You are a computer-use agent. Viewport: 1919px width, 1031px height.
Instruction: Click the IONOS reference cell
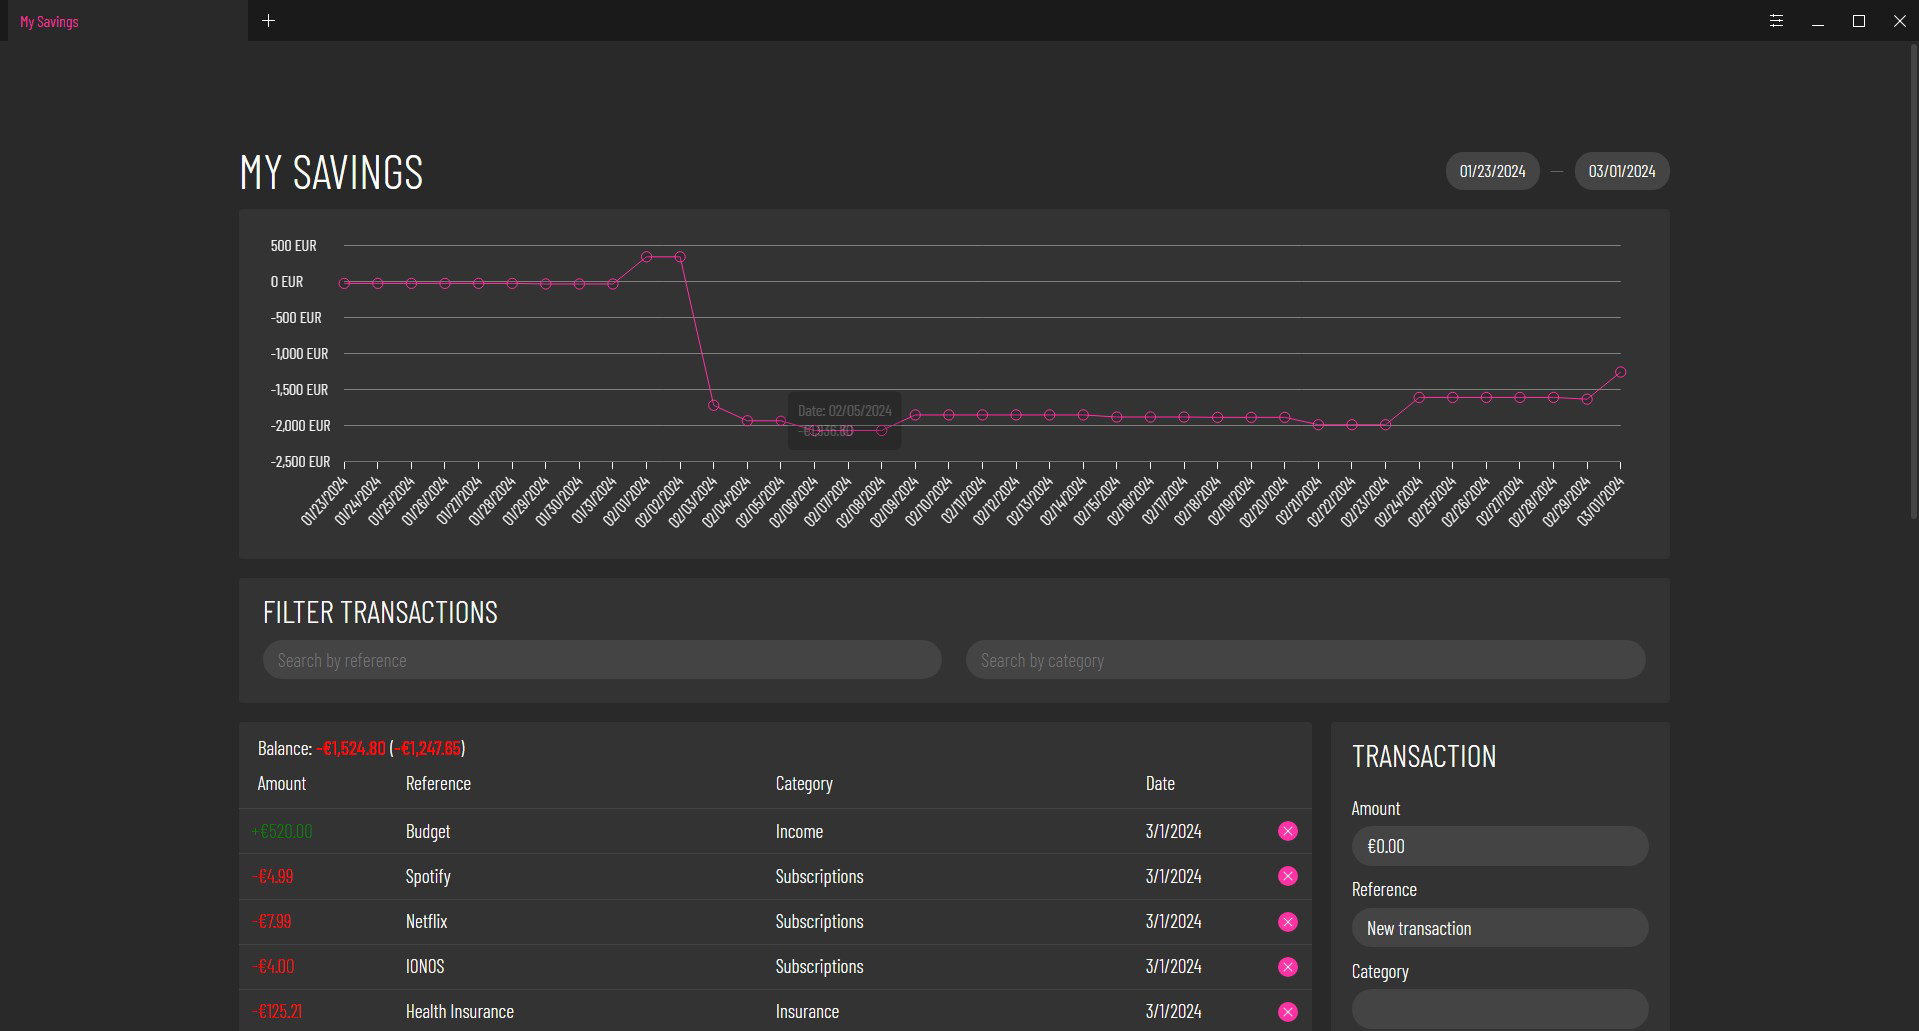(x=425, y=966)
